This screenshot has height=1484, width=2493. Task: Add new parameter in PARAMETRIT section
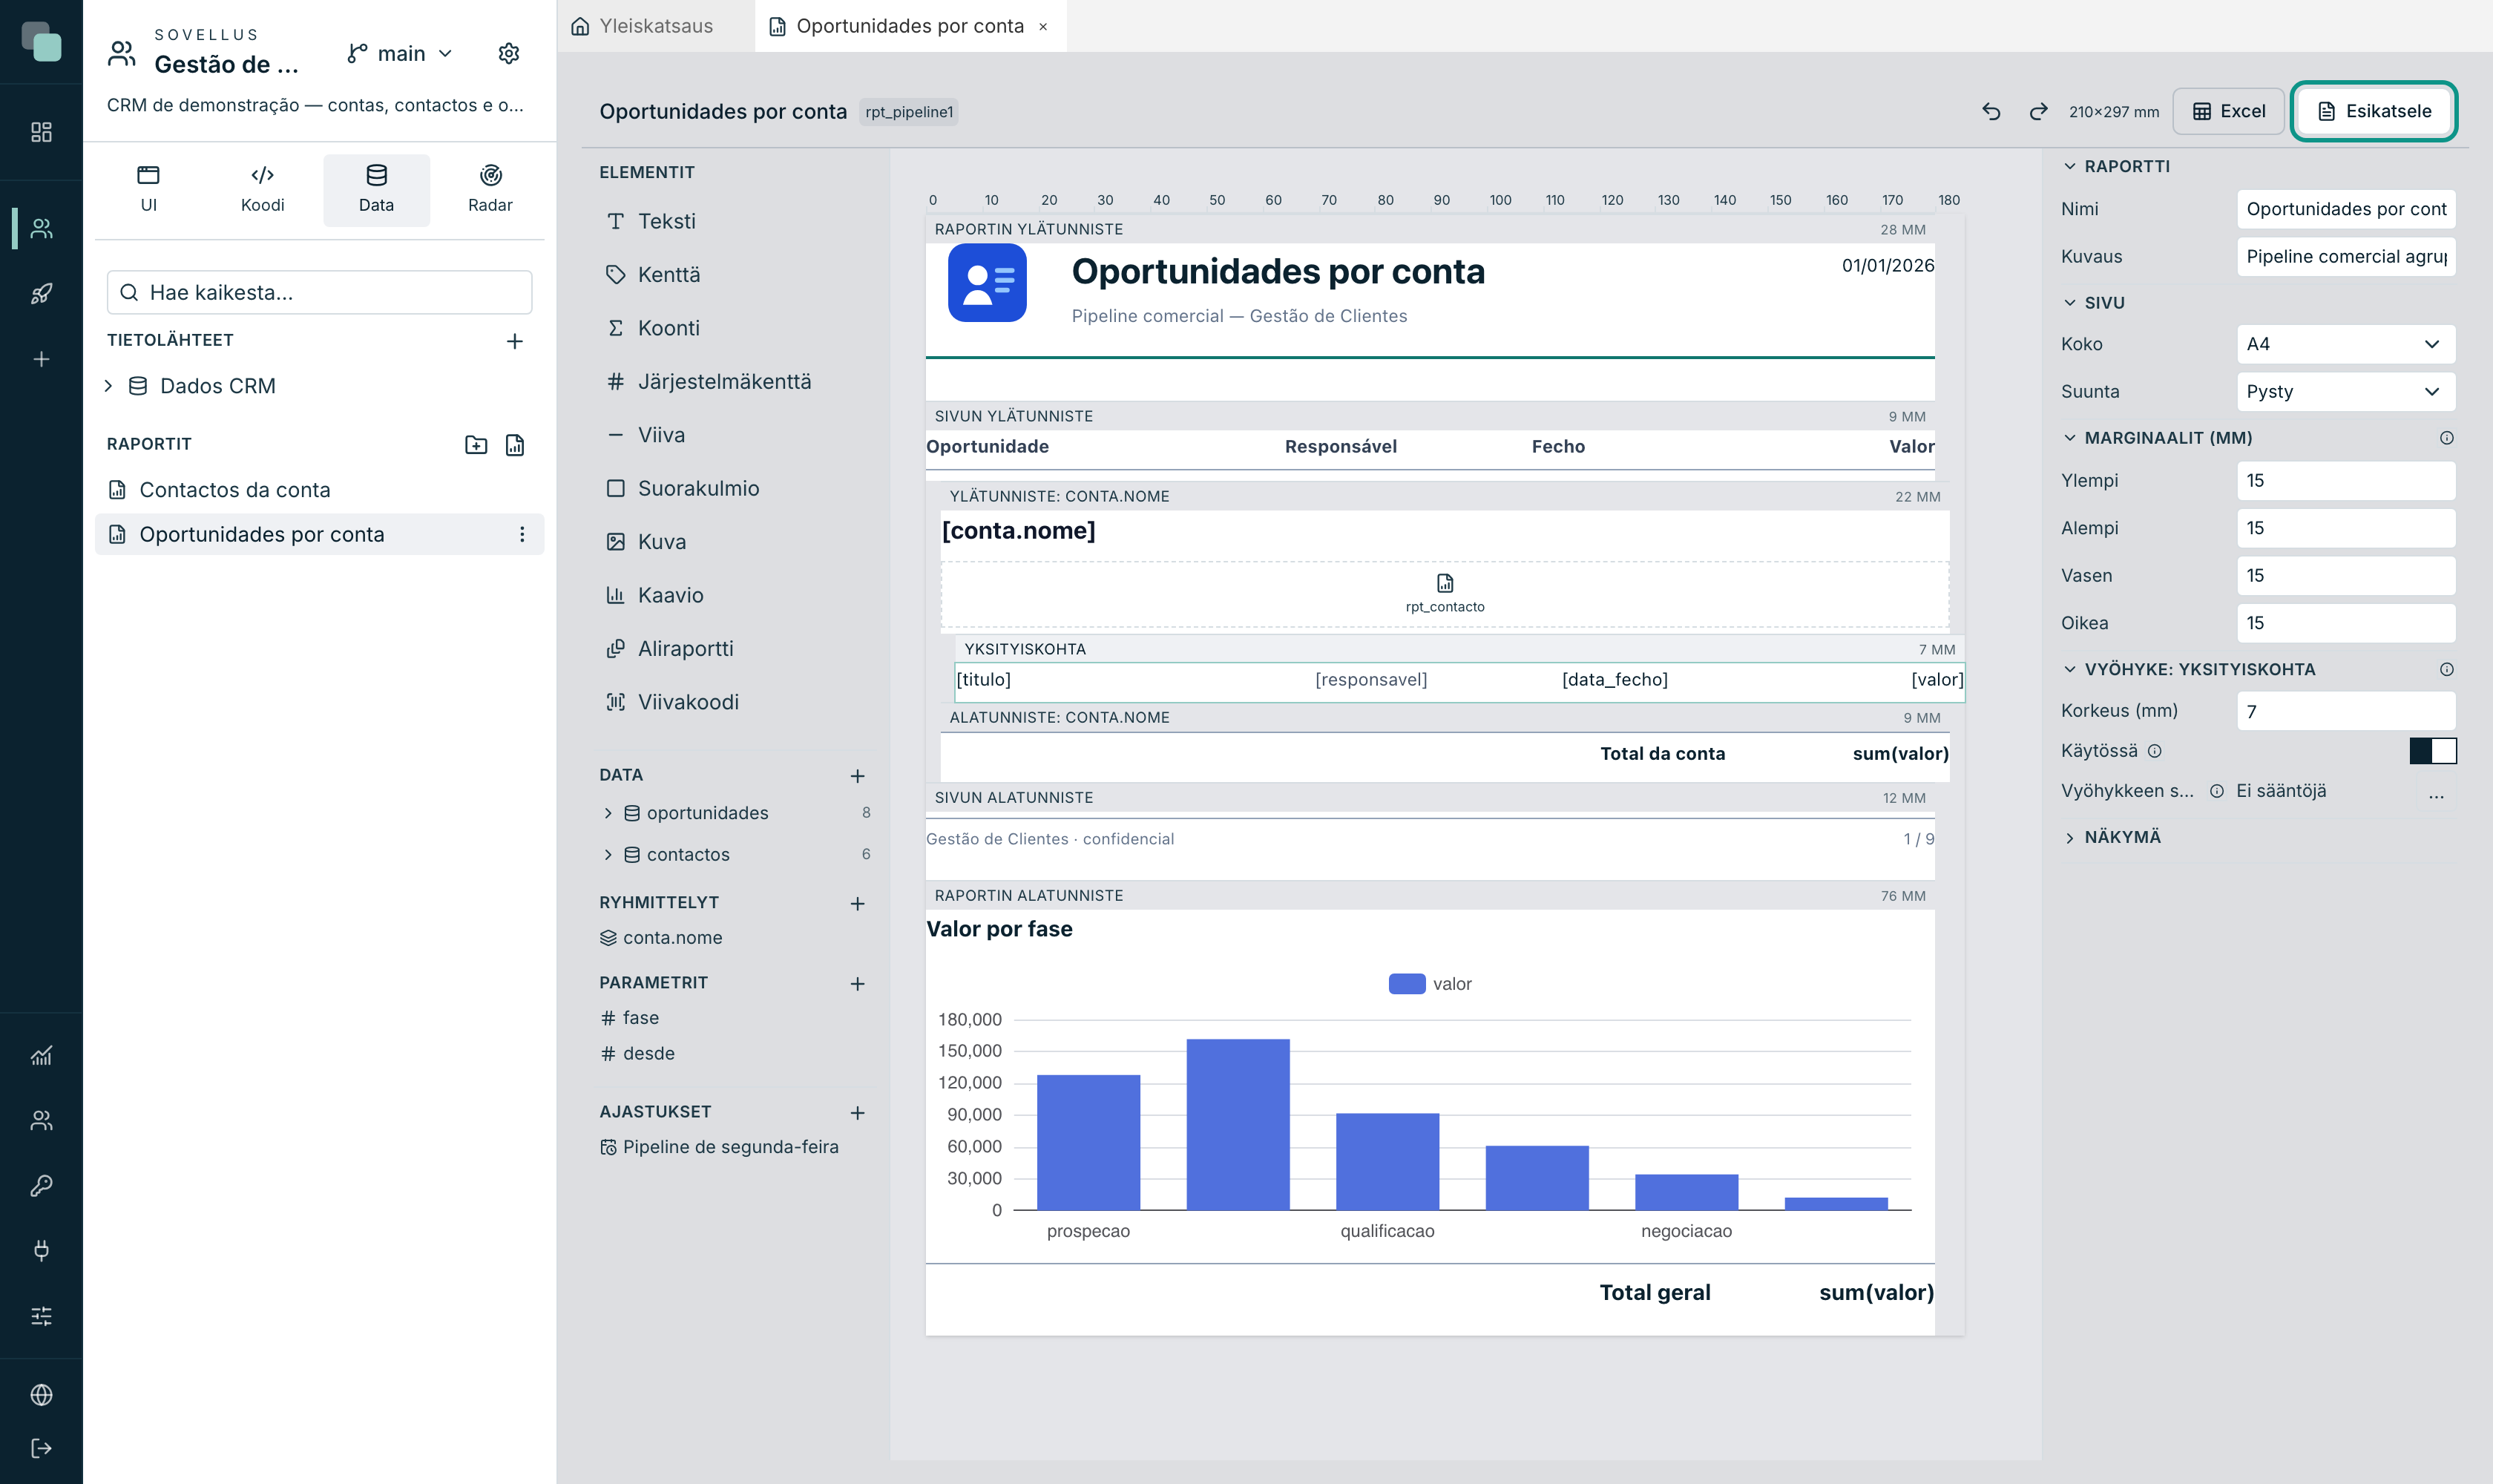pos(858,984)
